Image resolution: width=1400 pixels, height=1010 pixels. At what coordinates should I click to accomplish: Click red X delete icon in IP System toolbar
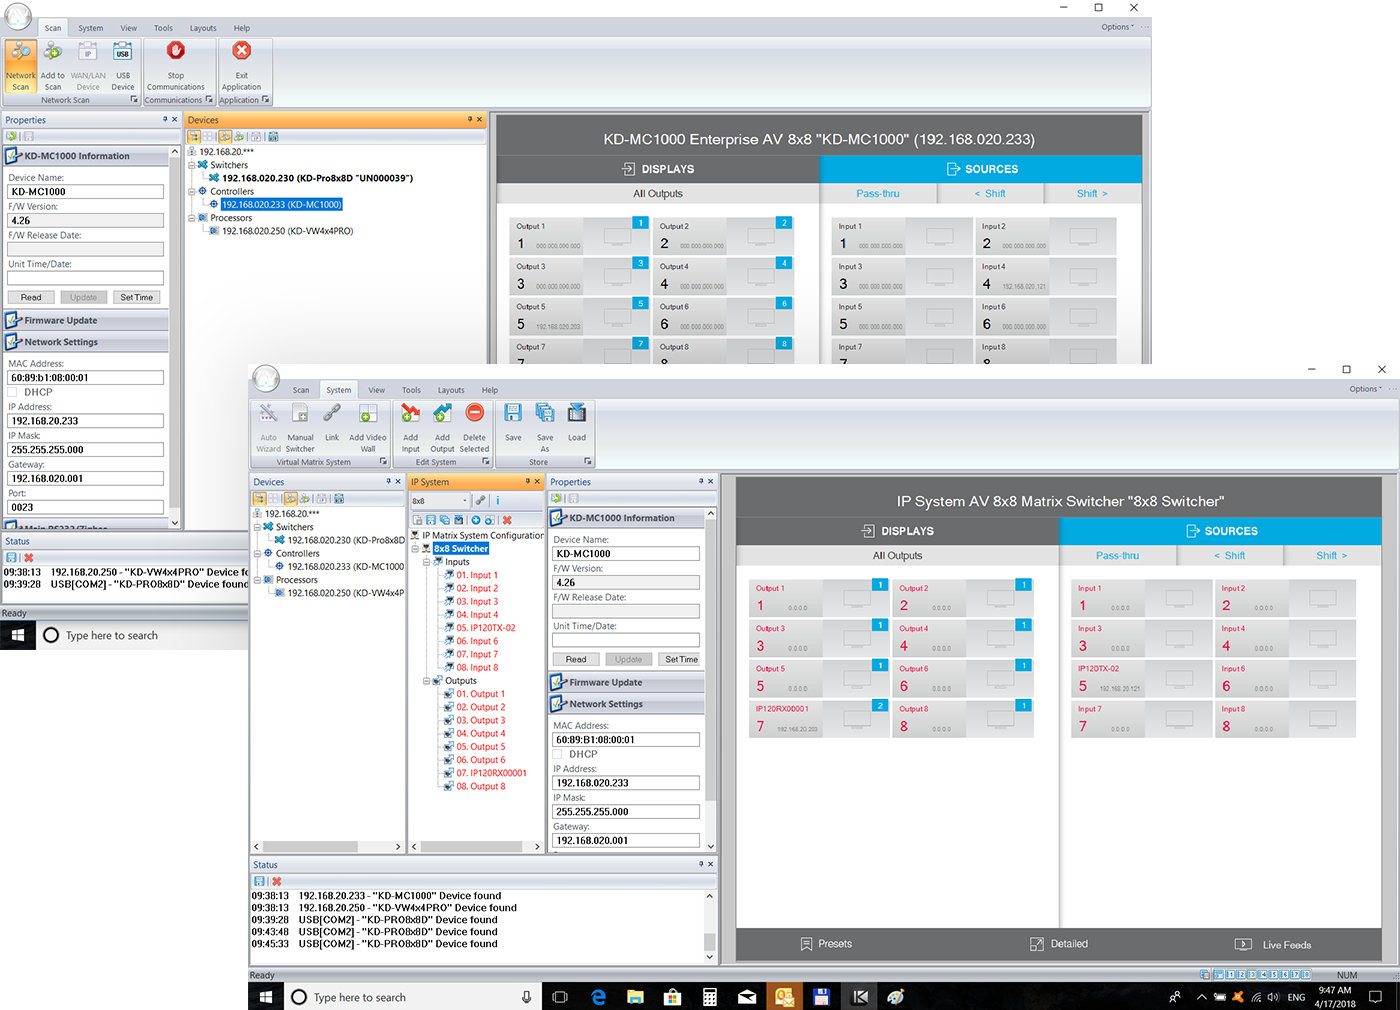507,520
